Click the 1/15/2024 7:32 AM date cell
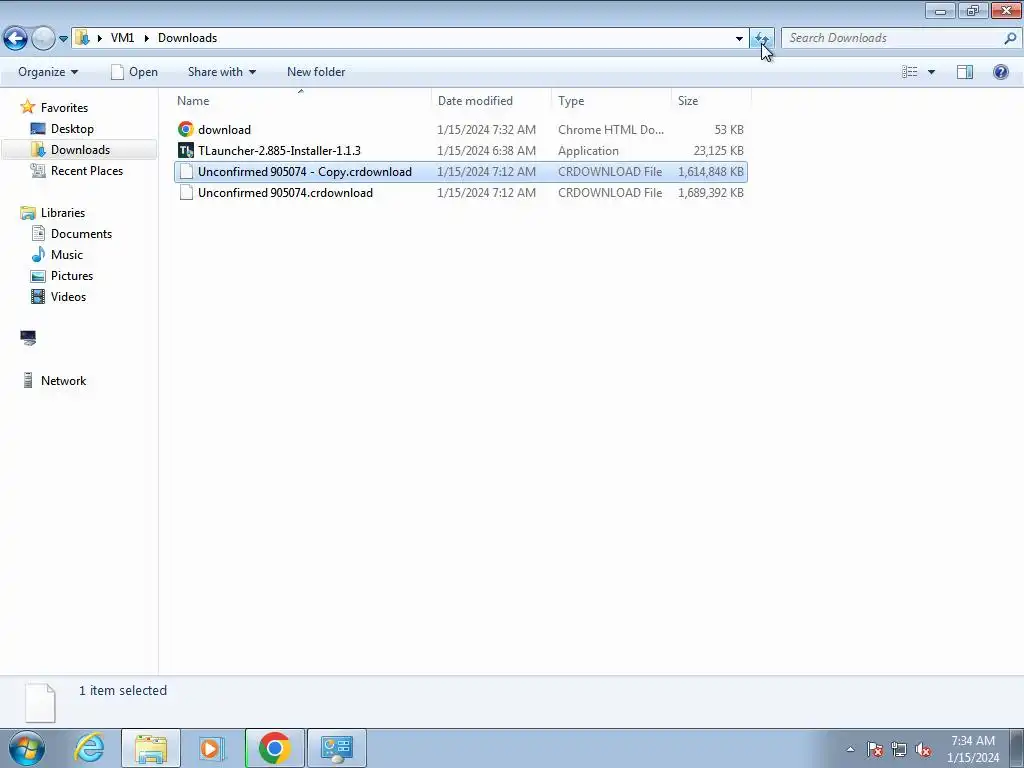Screen dimensions: 1024x768 click(x=487, y=129)
